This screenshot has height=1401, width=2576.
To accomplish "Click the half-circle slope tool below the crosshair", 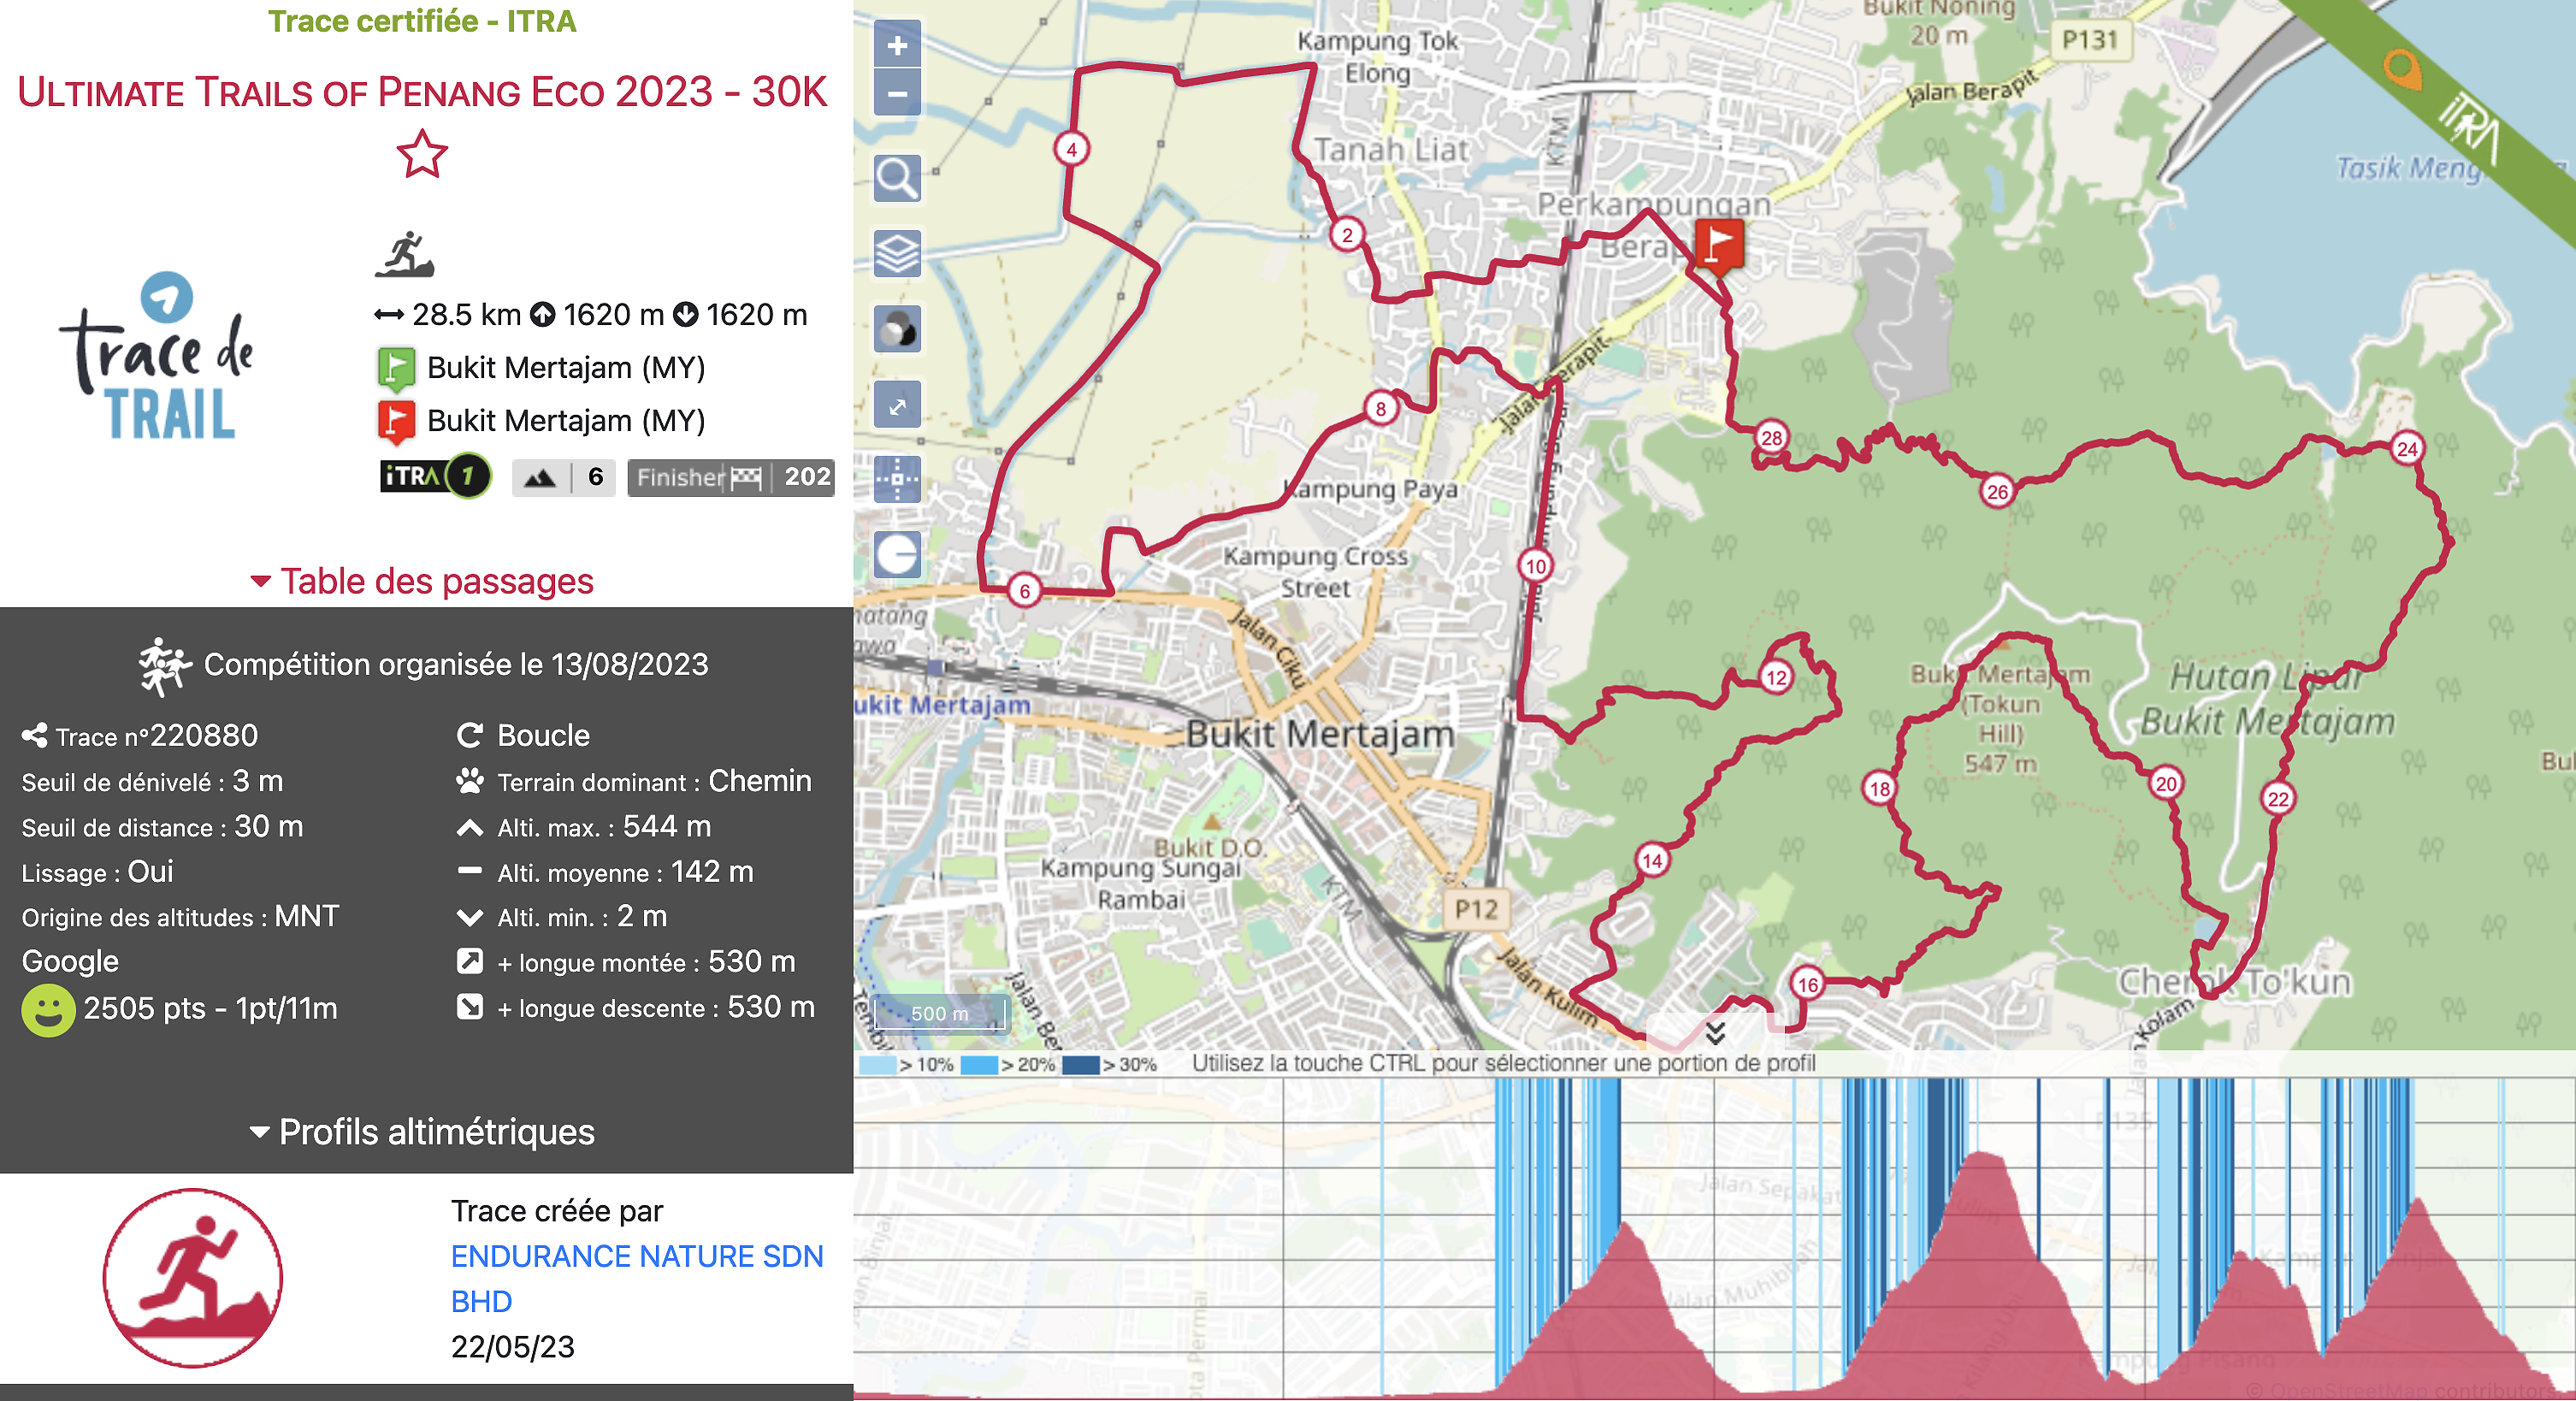I will pos(897,556).
